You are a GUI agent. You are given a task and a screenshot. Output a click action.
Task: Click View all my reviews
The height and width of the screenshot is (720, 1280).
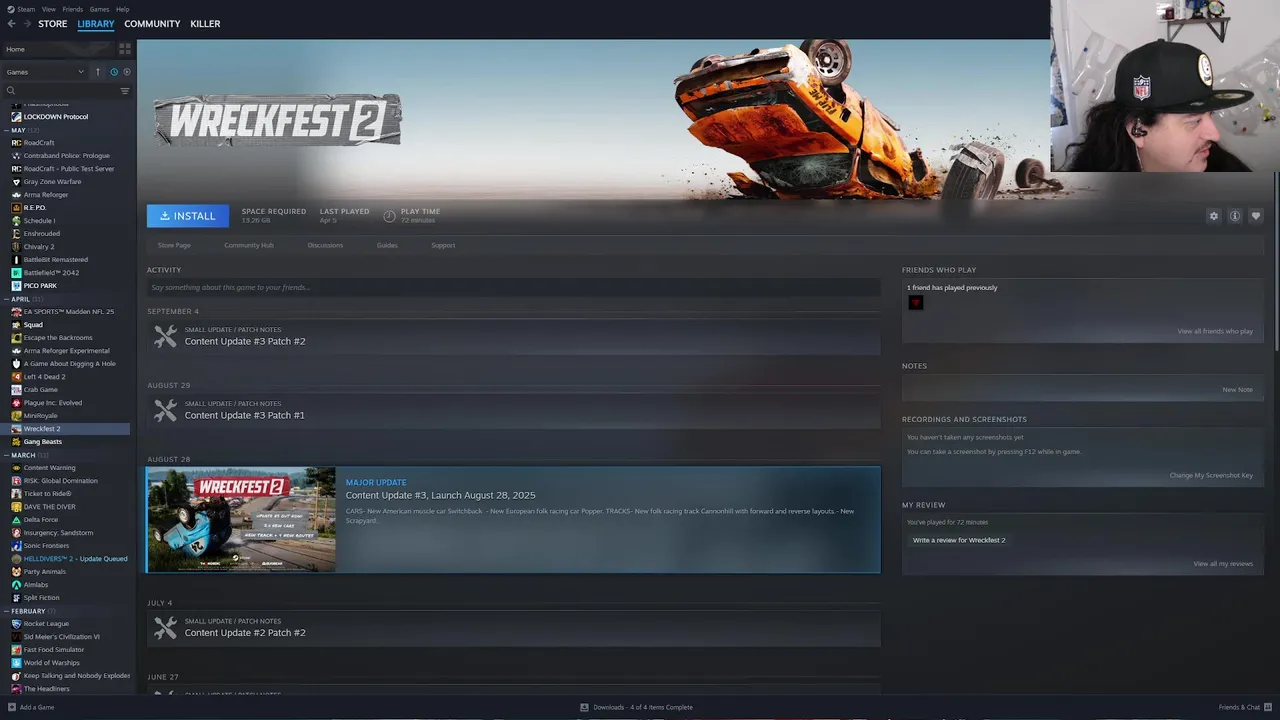tap(1223, 563)
